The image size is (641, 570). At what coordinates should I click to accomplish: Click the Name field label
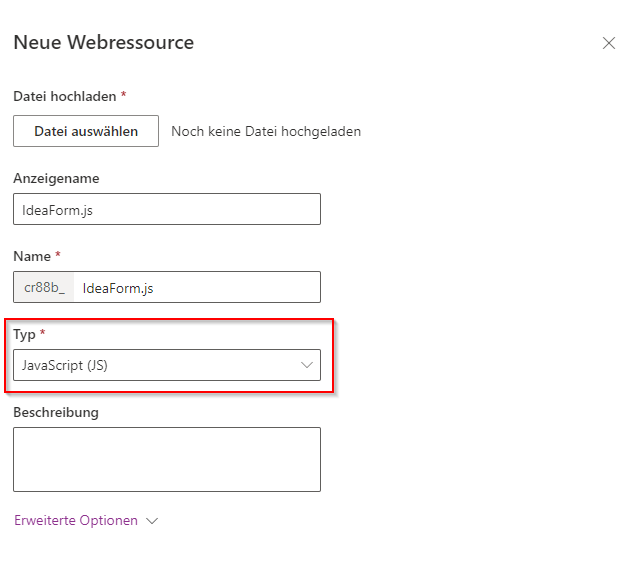[32, 257]
